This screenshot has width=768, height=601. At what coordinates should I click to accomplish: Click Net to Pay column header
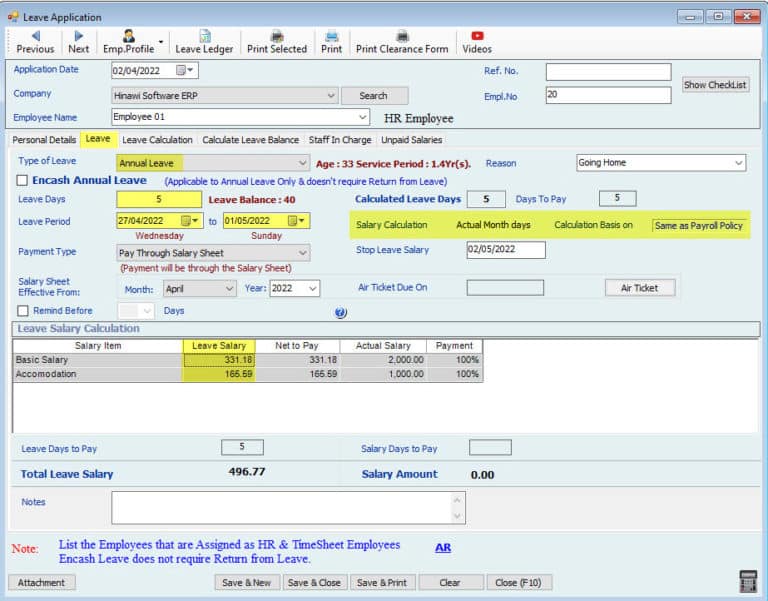tap(297, 346)
